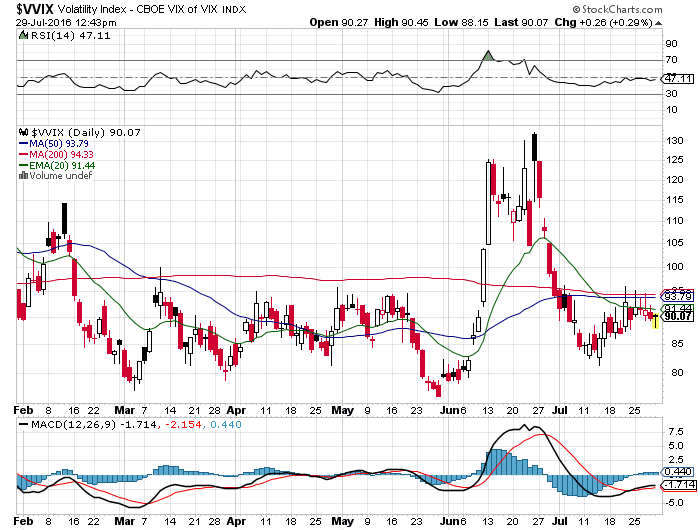The width and height of the screenshot is (700, 530).
Task: Click the 105 price axis label
Action: point(675,242)
